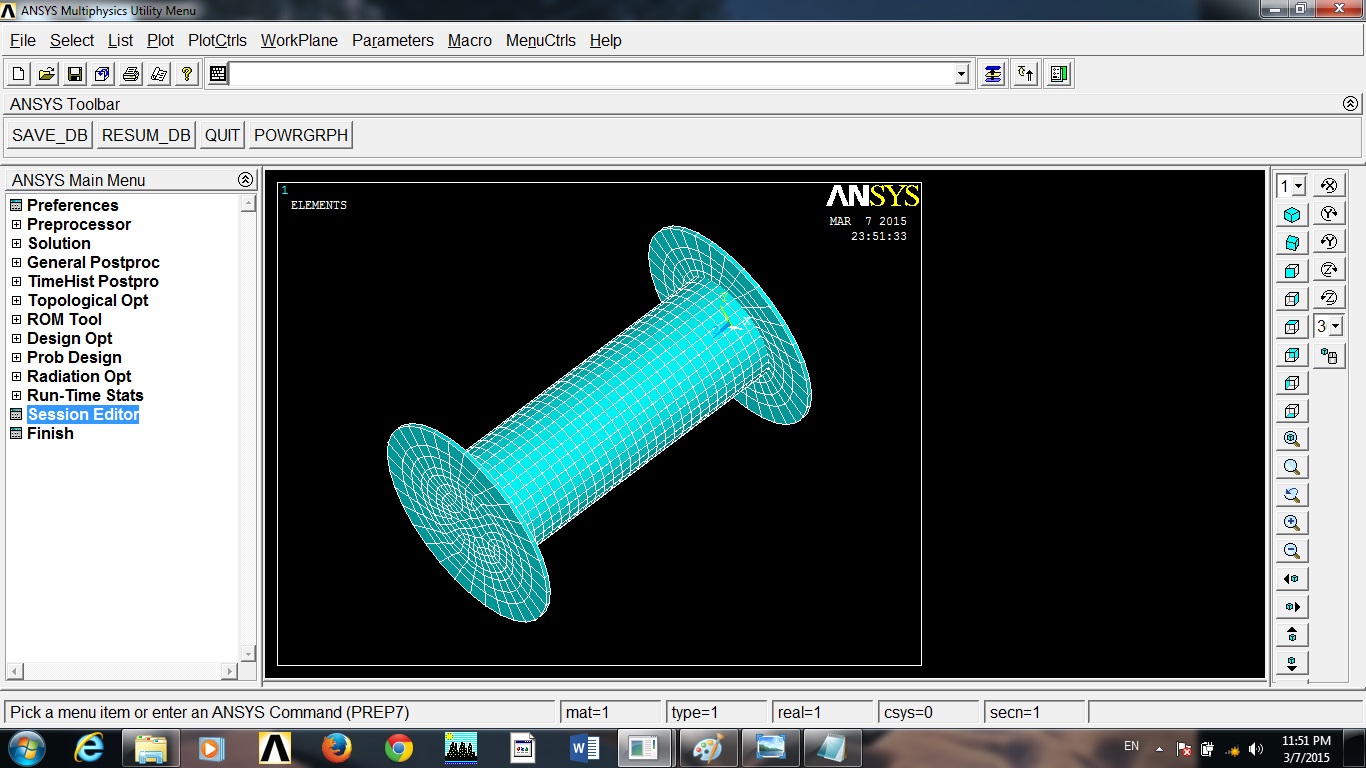Click the Pan model left arrow icon
1366x768 pixels.
1292,579
